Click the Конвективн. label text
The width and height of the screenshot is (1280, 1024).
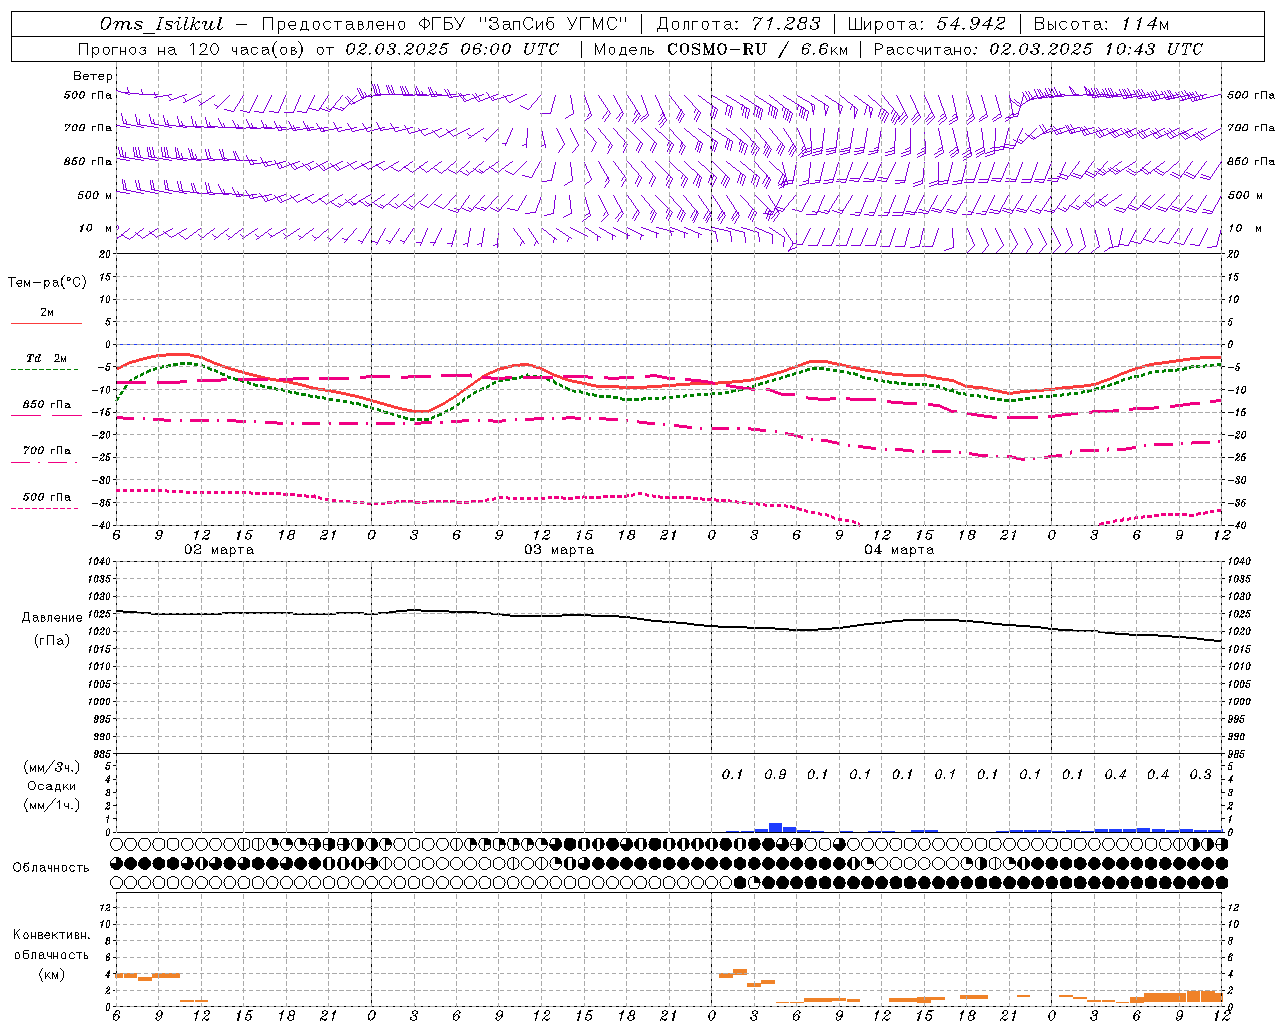point(51,935)
